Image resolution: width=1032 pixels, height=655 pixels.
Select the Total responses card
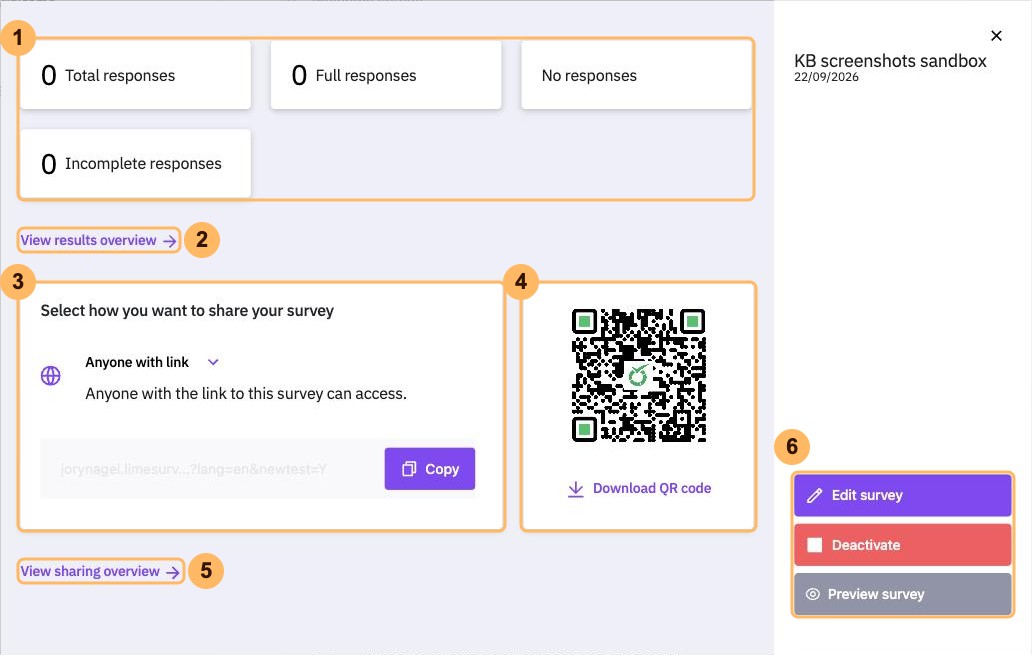[x=136, y=75]
